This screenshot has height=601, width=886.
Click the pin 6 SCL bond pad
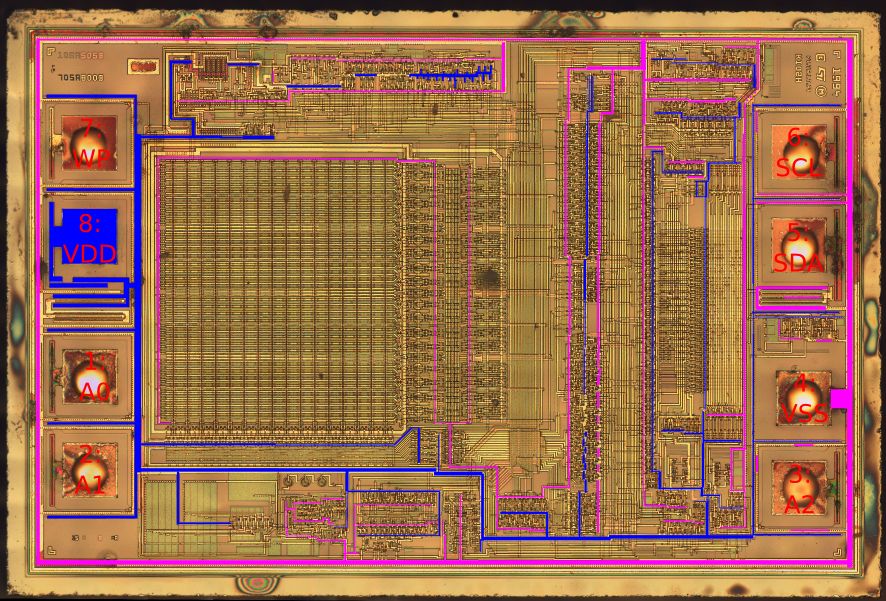[798, 152]
